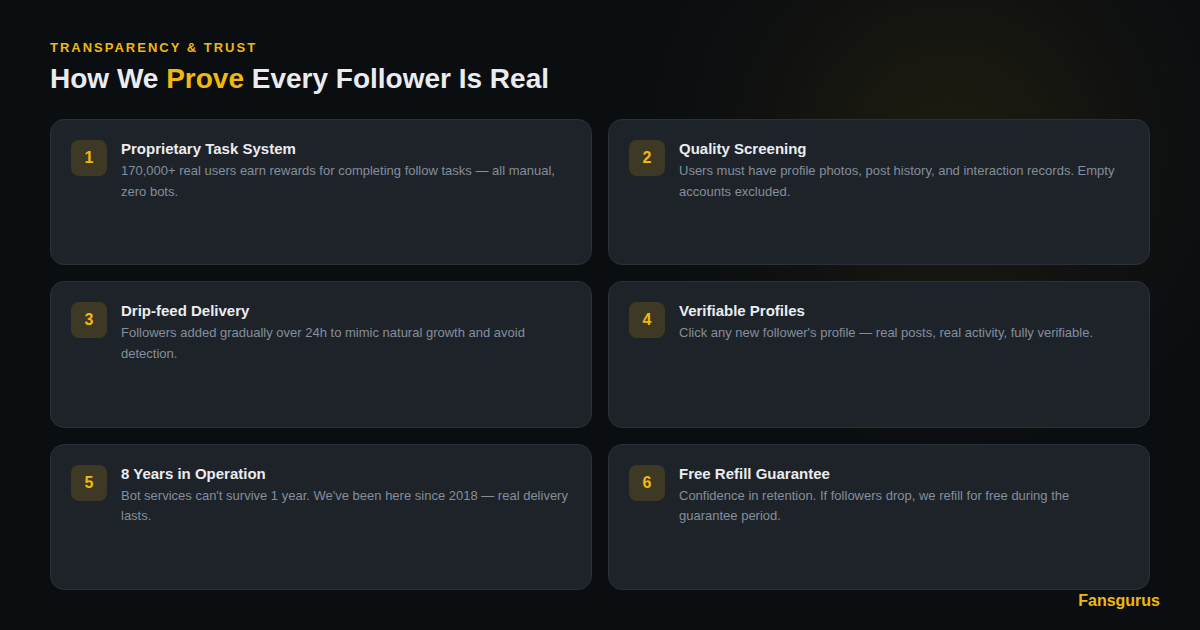The width and height of the screenshot is (1200, 630).
Task: Click the real posts, real activity description
Action: (885, 333)
